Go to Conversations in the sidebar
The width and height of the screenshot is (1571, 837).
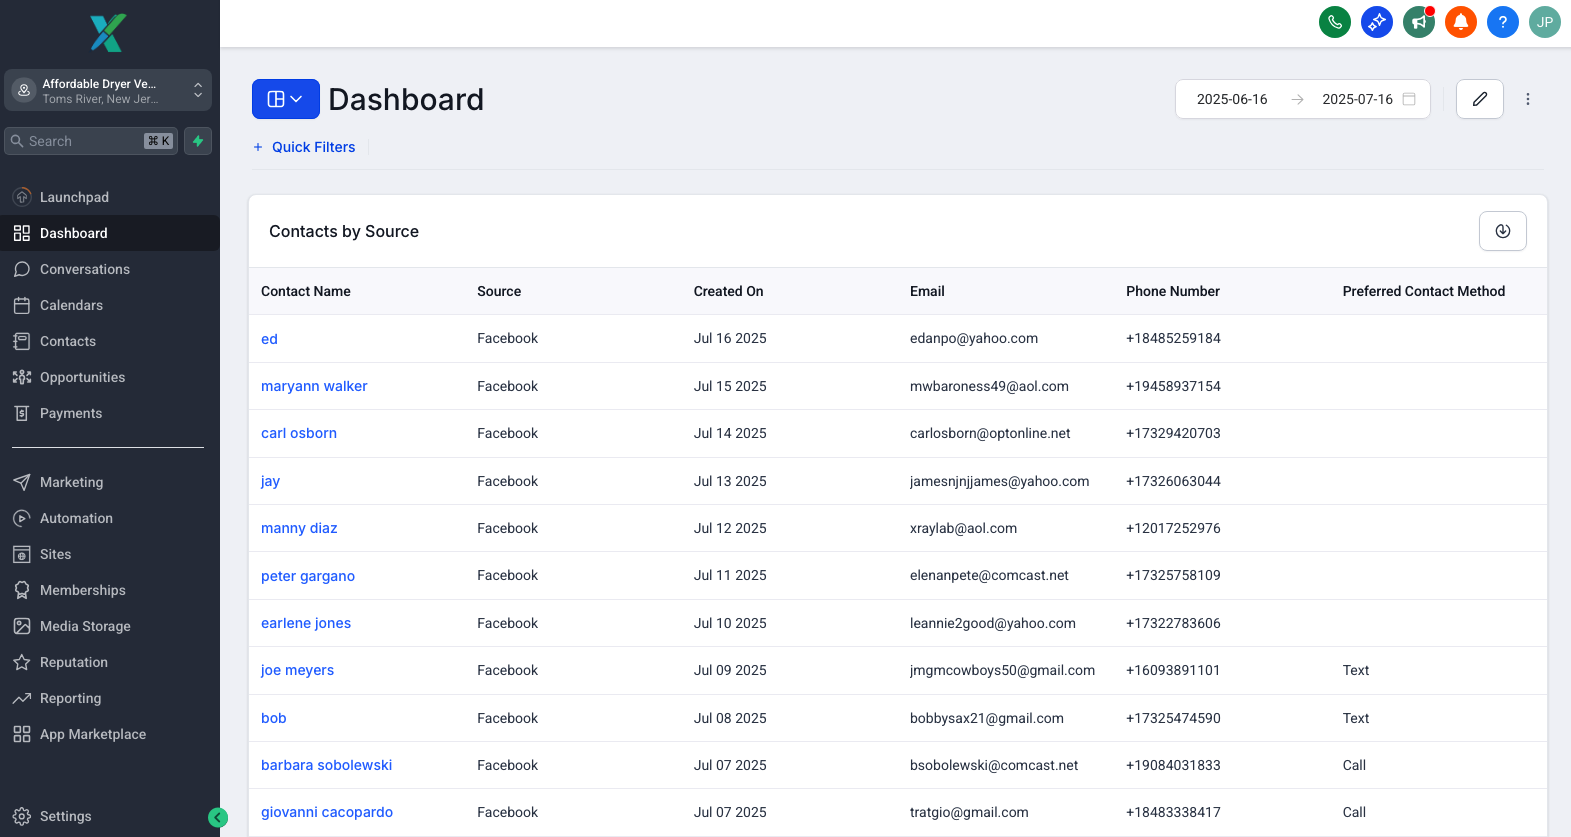point(85,269)
